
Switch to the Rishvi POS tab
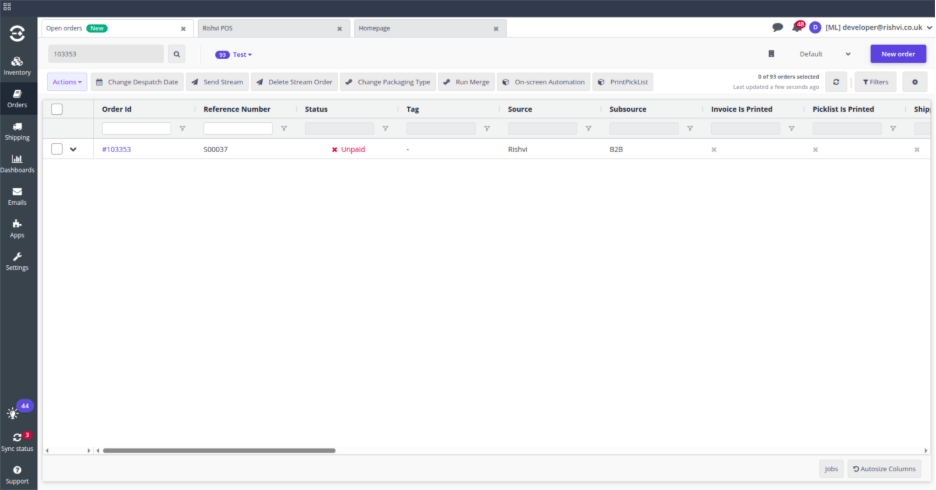pos(270,28)
